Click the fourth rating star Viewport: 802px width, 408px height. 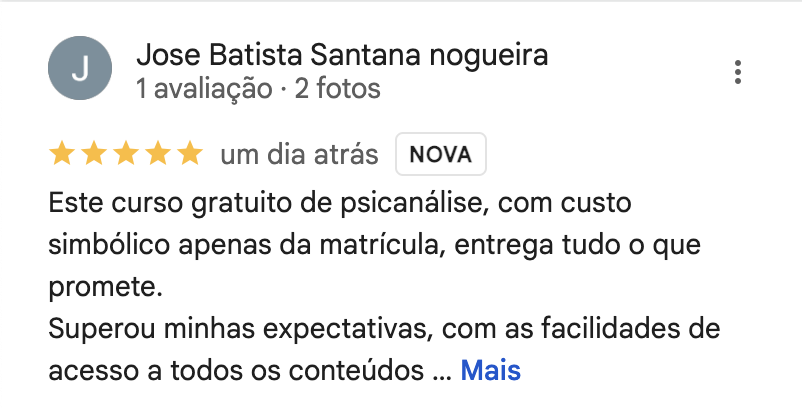point(158,154)
